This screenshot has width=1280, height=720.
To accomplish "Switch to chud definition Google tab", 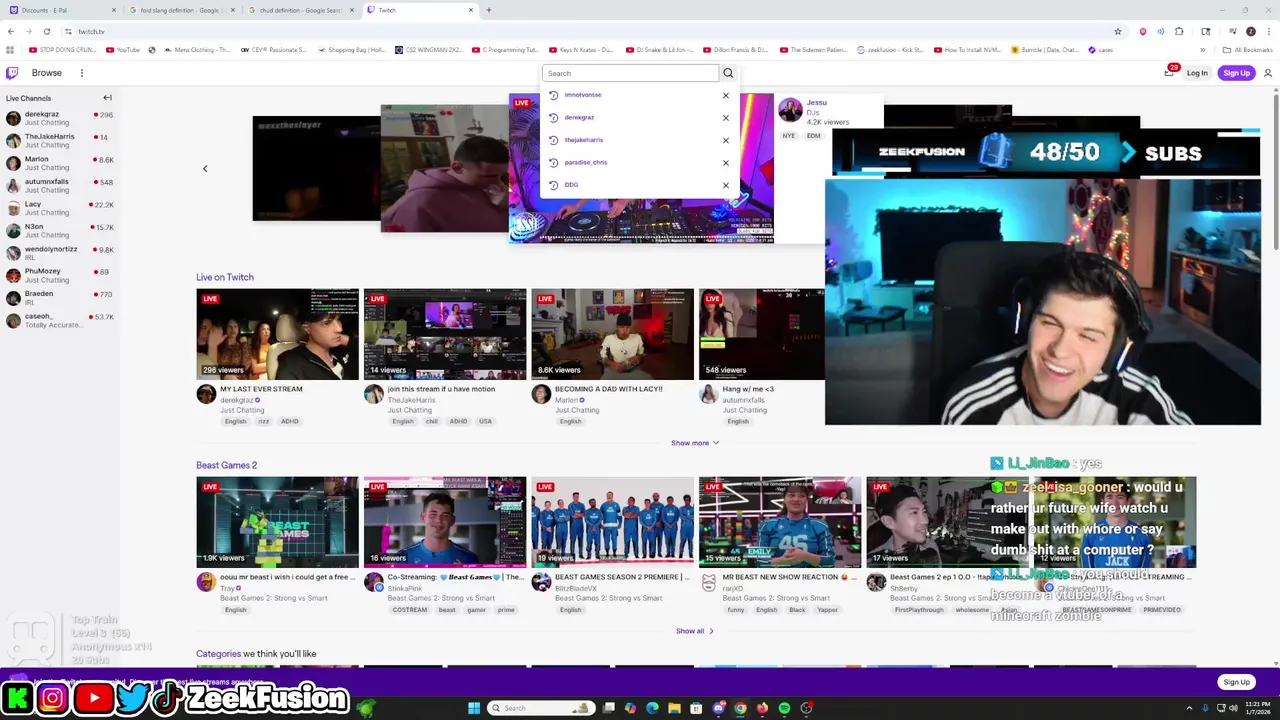I will click(x=300, y=10).
